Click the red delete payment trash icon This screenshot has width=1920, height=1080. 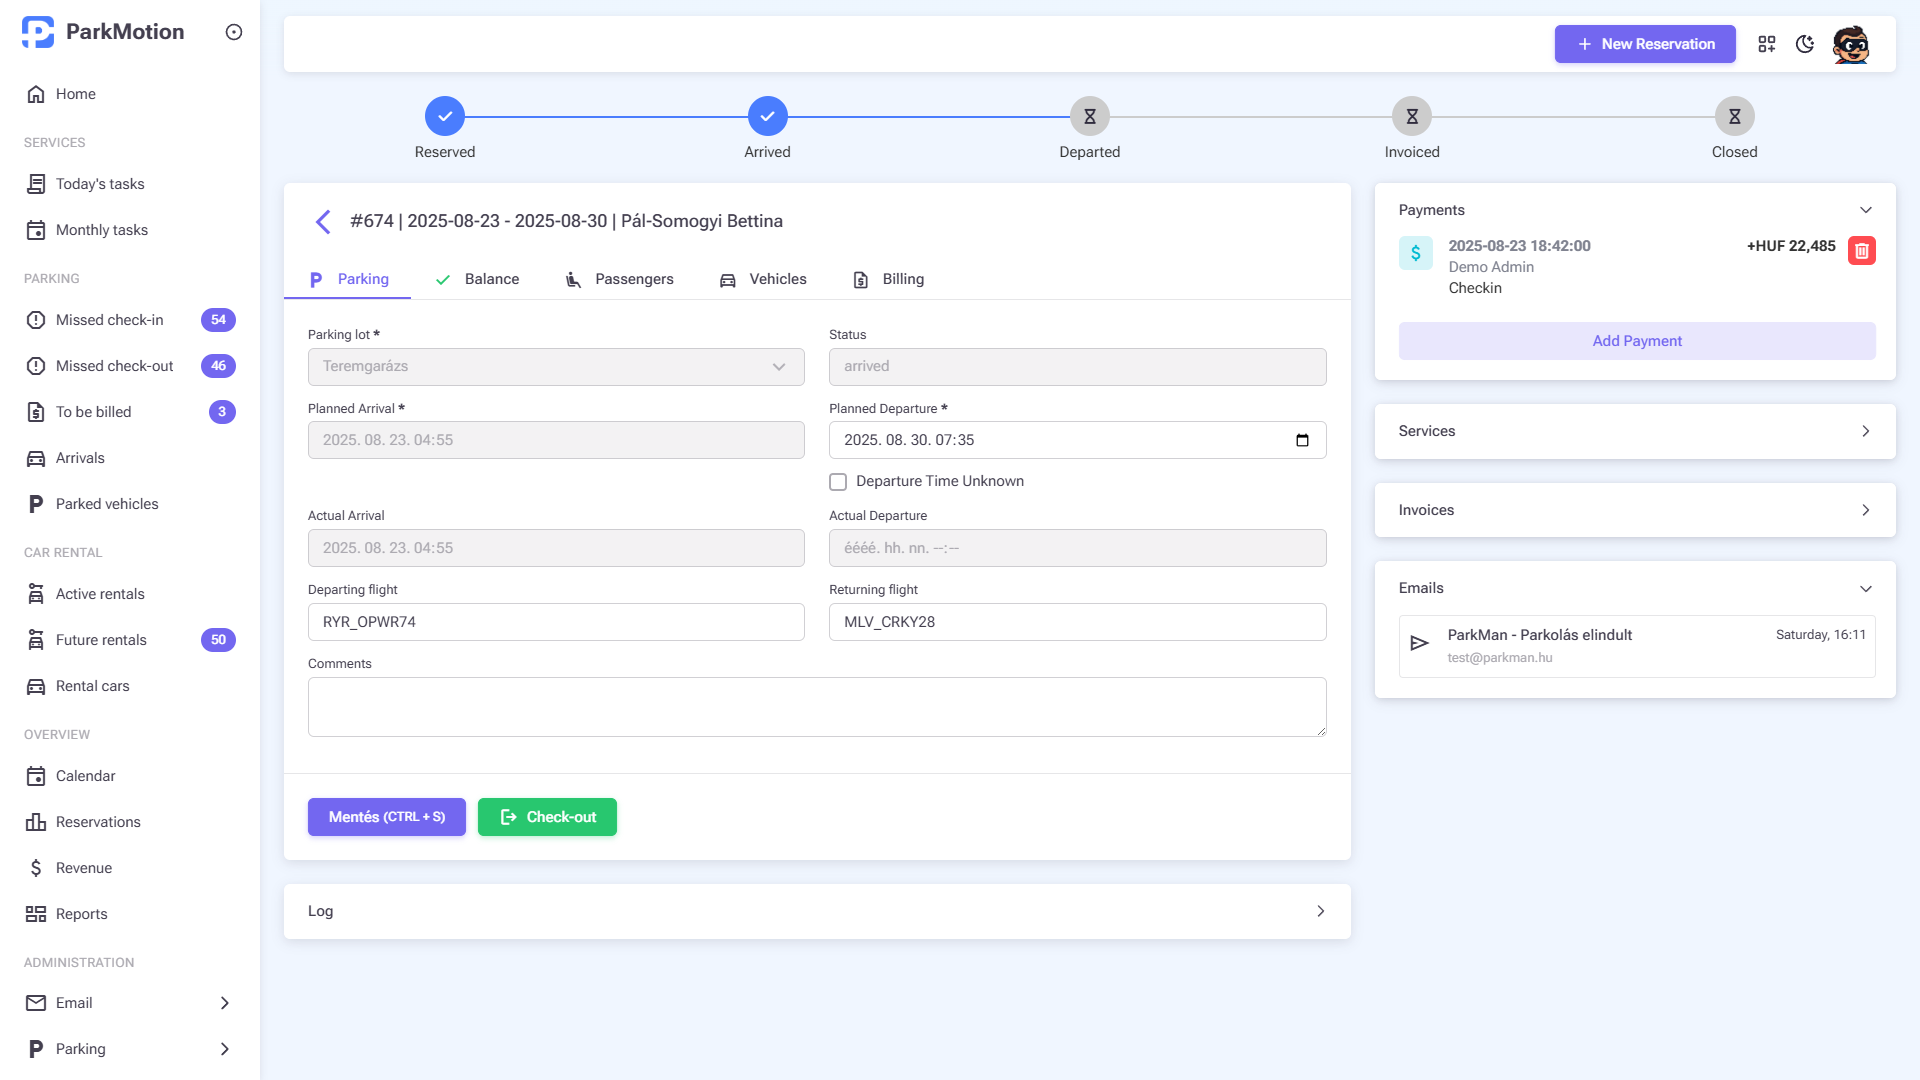(1861, 251)
